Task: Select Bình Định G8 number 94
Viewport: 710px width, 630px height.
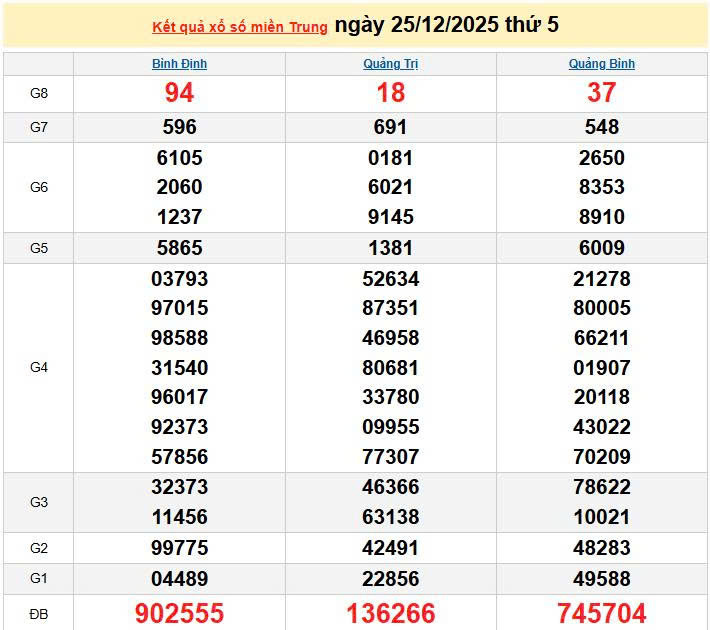Action: (179, 93)
